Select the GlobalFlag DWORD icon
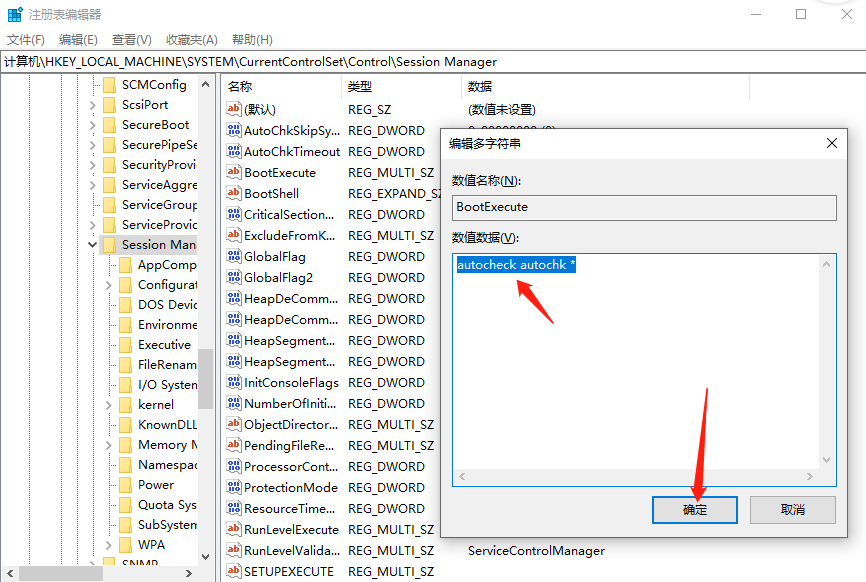Screen dimensions: 866x582 pyautogui.click(x=234, y=257)
